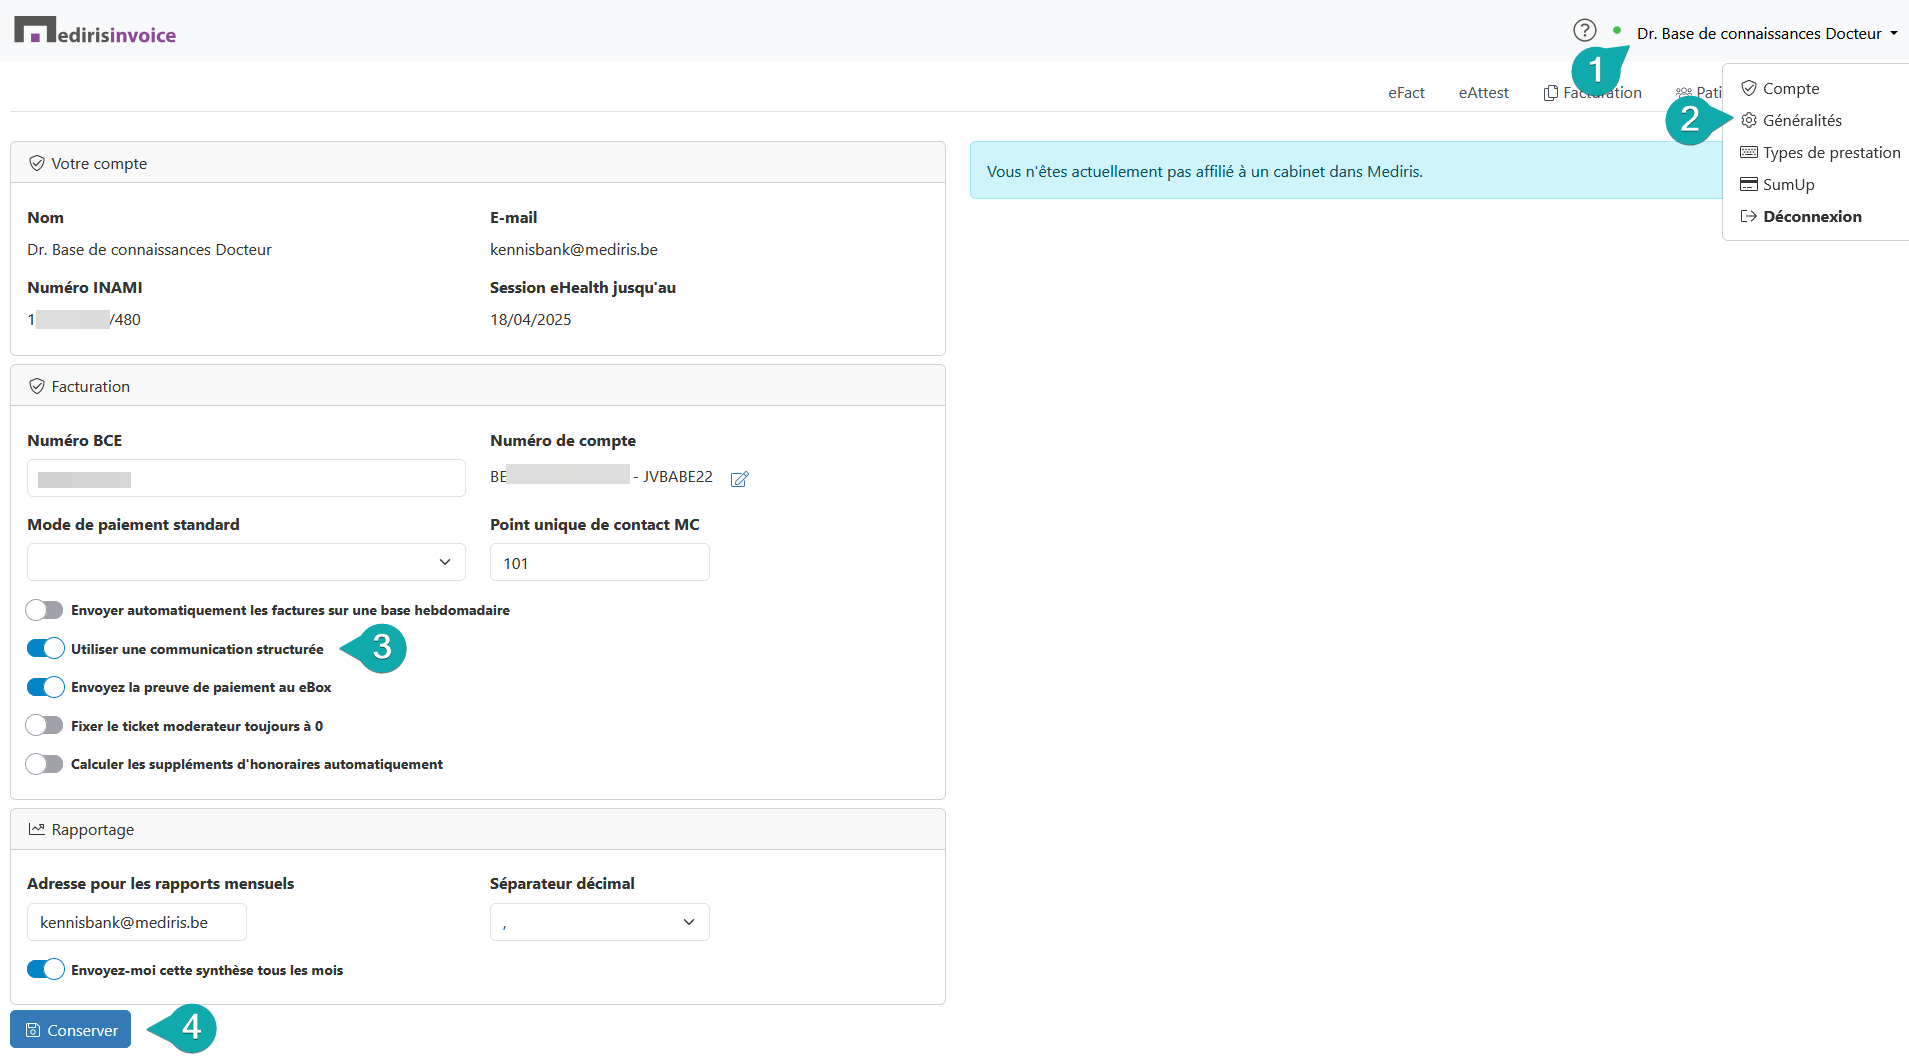Open the user menu caret next to Docteur

click(x=1894, y=34)
